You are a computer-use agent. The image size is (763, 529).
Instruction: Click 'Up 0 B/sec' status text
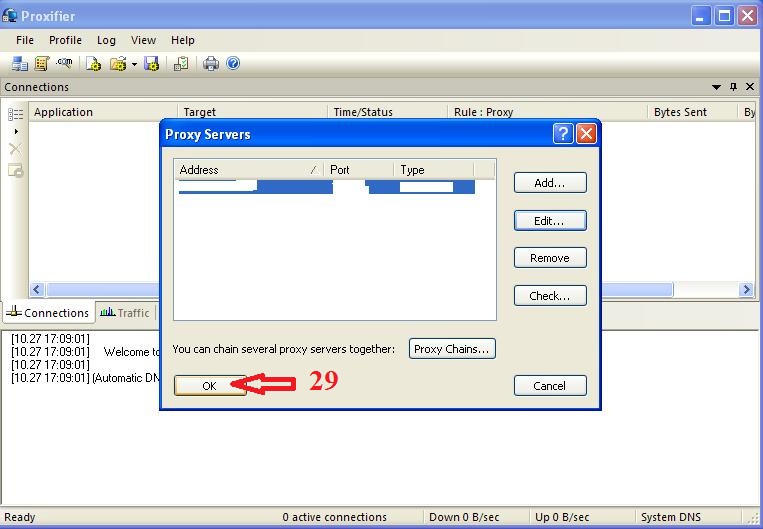[x=562, y=517]
